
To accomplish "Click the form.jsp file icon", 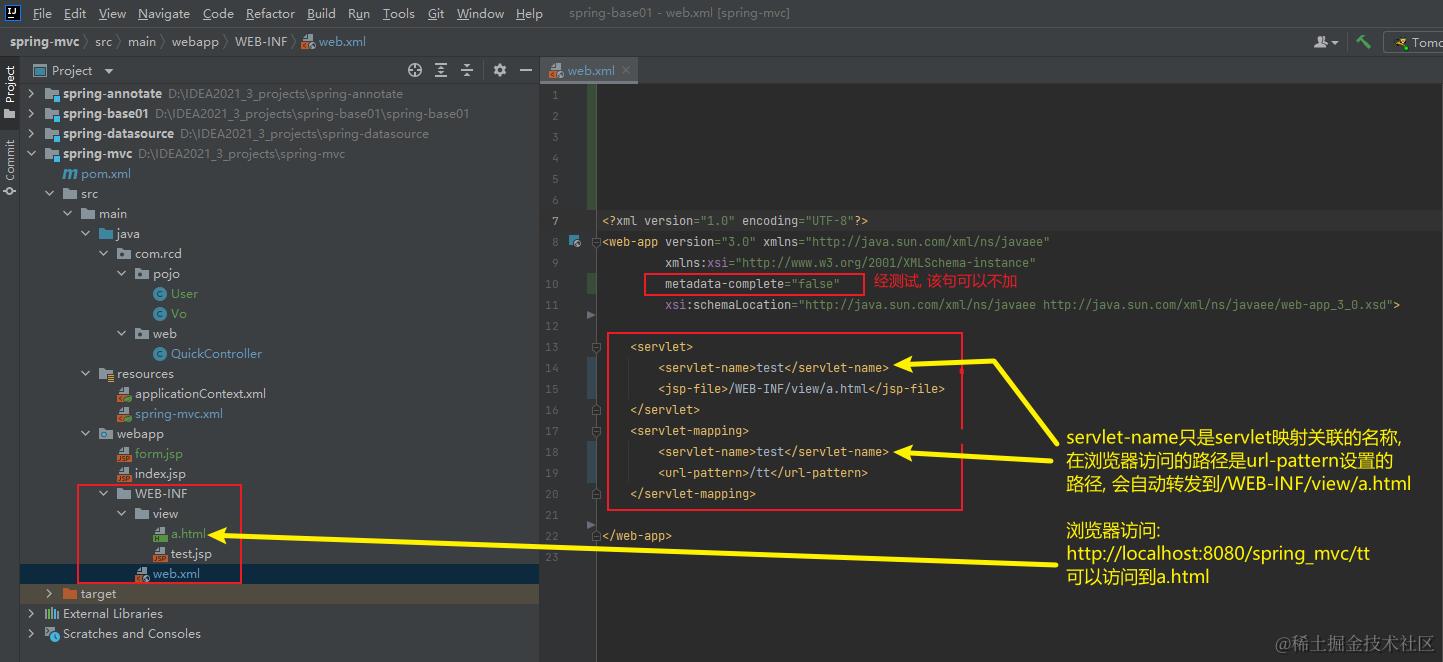I will point(124,454).
